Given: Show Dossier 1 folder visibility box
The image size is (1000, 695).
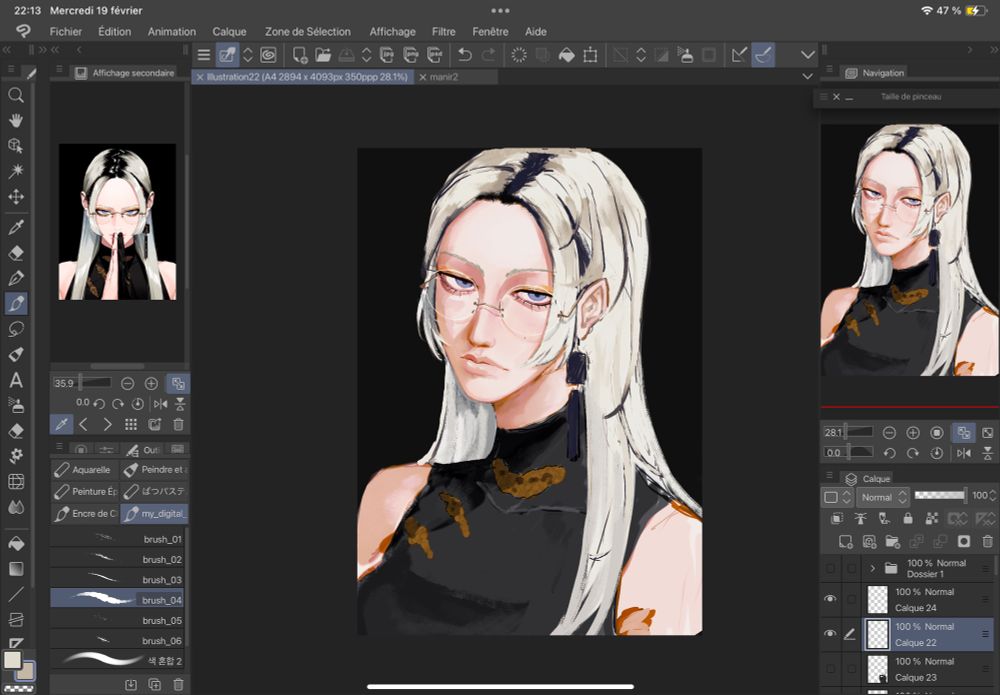Looking at the screenshot, I should tap(830, 567).
